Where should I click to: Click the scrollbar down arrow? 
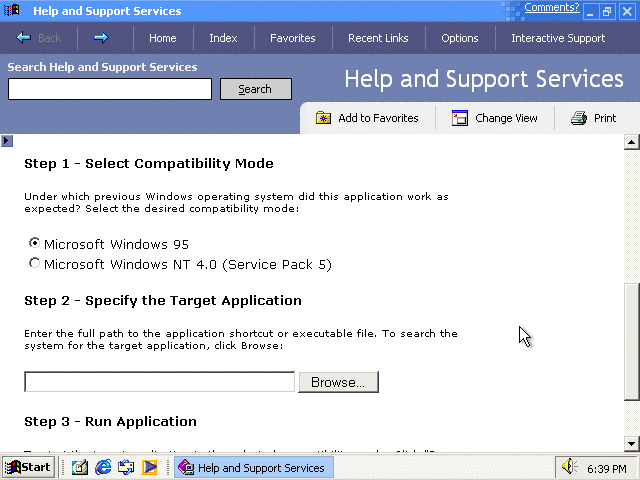[631, 444]
